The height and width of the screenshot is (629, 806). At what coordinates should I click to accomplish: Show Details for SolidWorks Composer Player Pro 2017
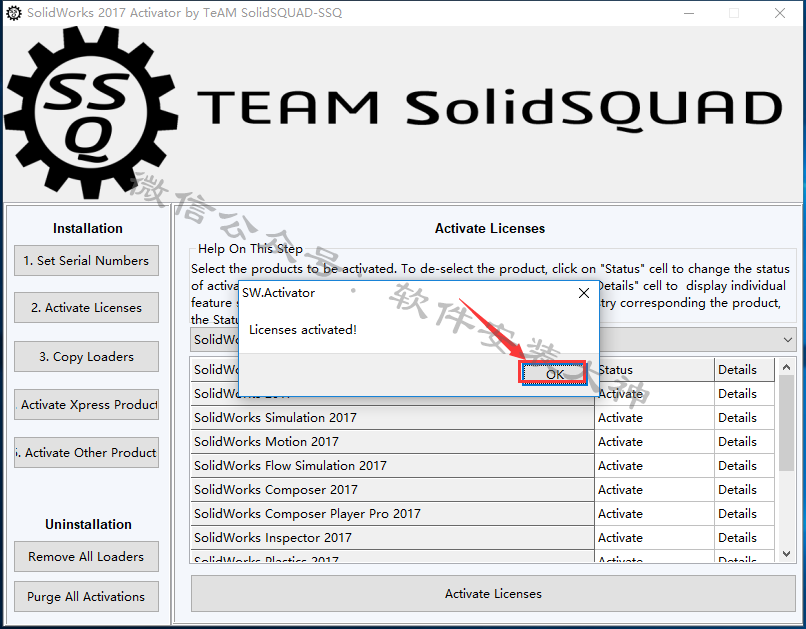[x=744, y=514]
